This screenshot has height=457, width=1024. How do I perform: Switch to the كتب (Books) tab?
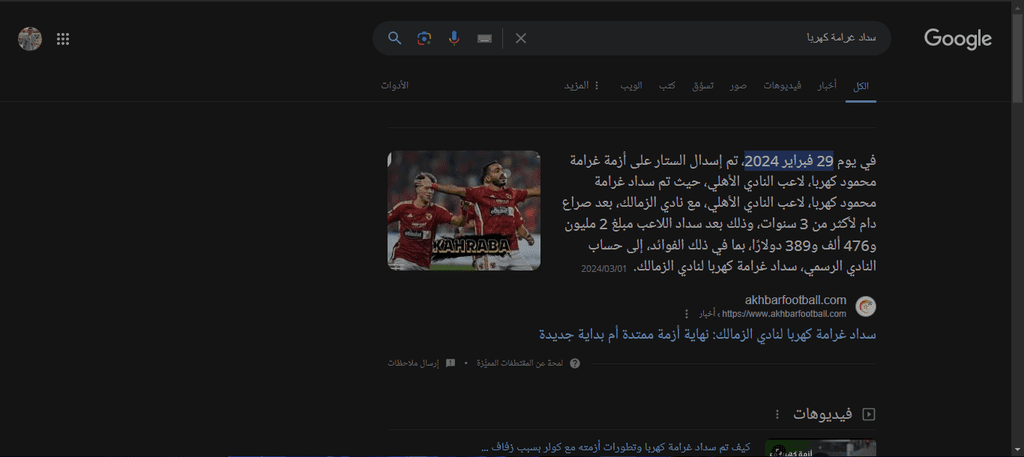666,86
